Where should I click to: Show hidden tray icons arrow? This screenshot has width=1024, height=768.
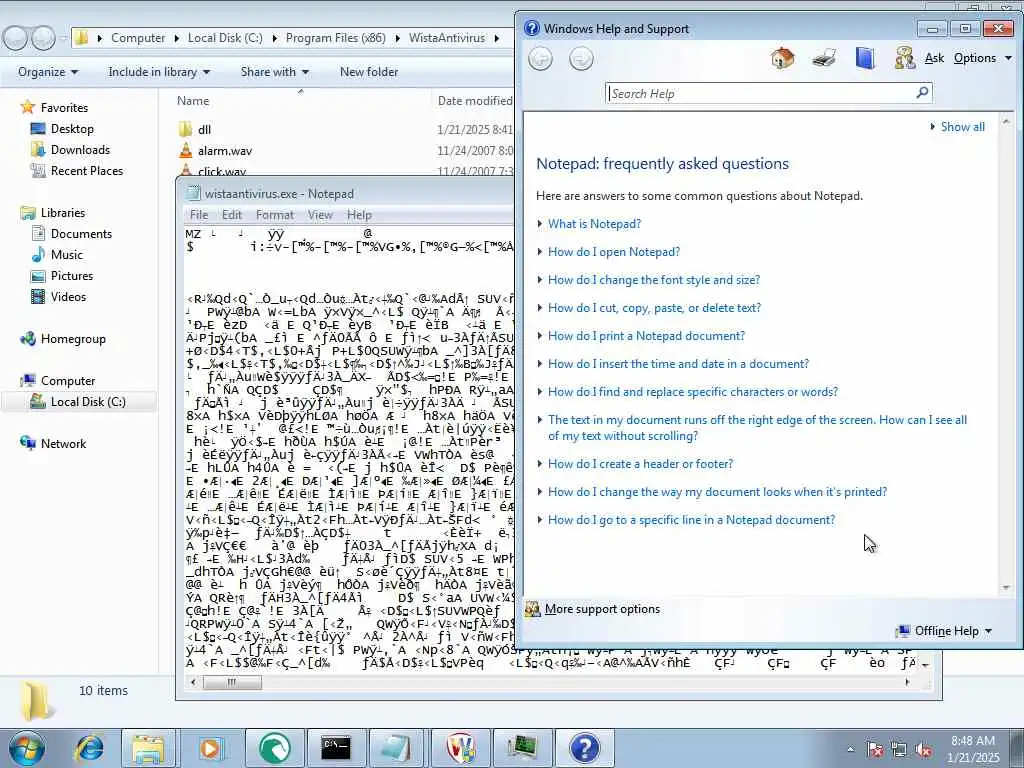click(x=850, y=750)
